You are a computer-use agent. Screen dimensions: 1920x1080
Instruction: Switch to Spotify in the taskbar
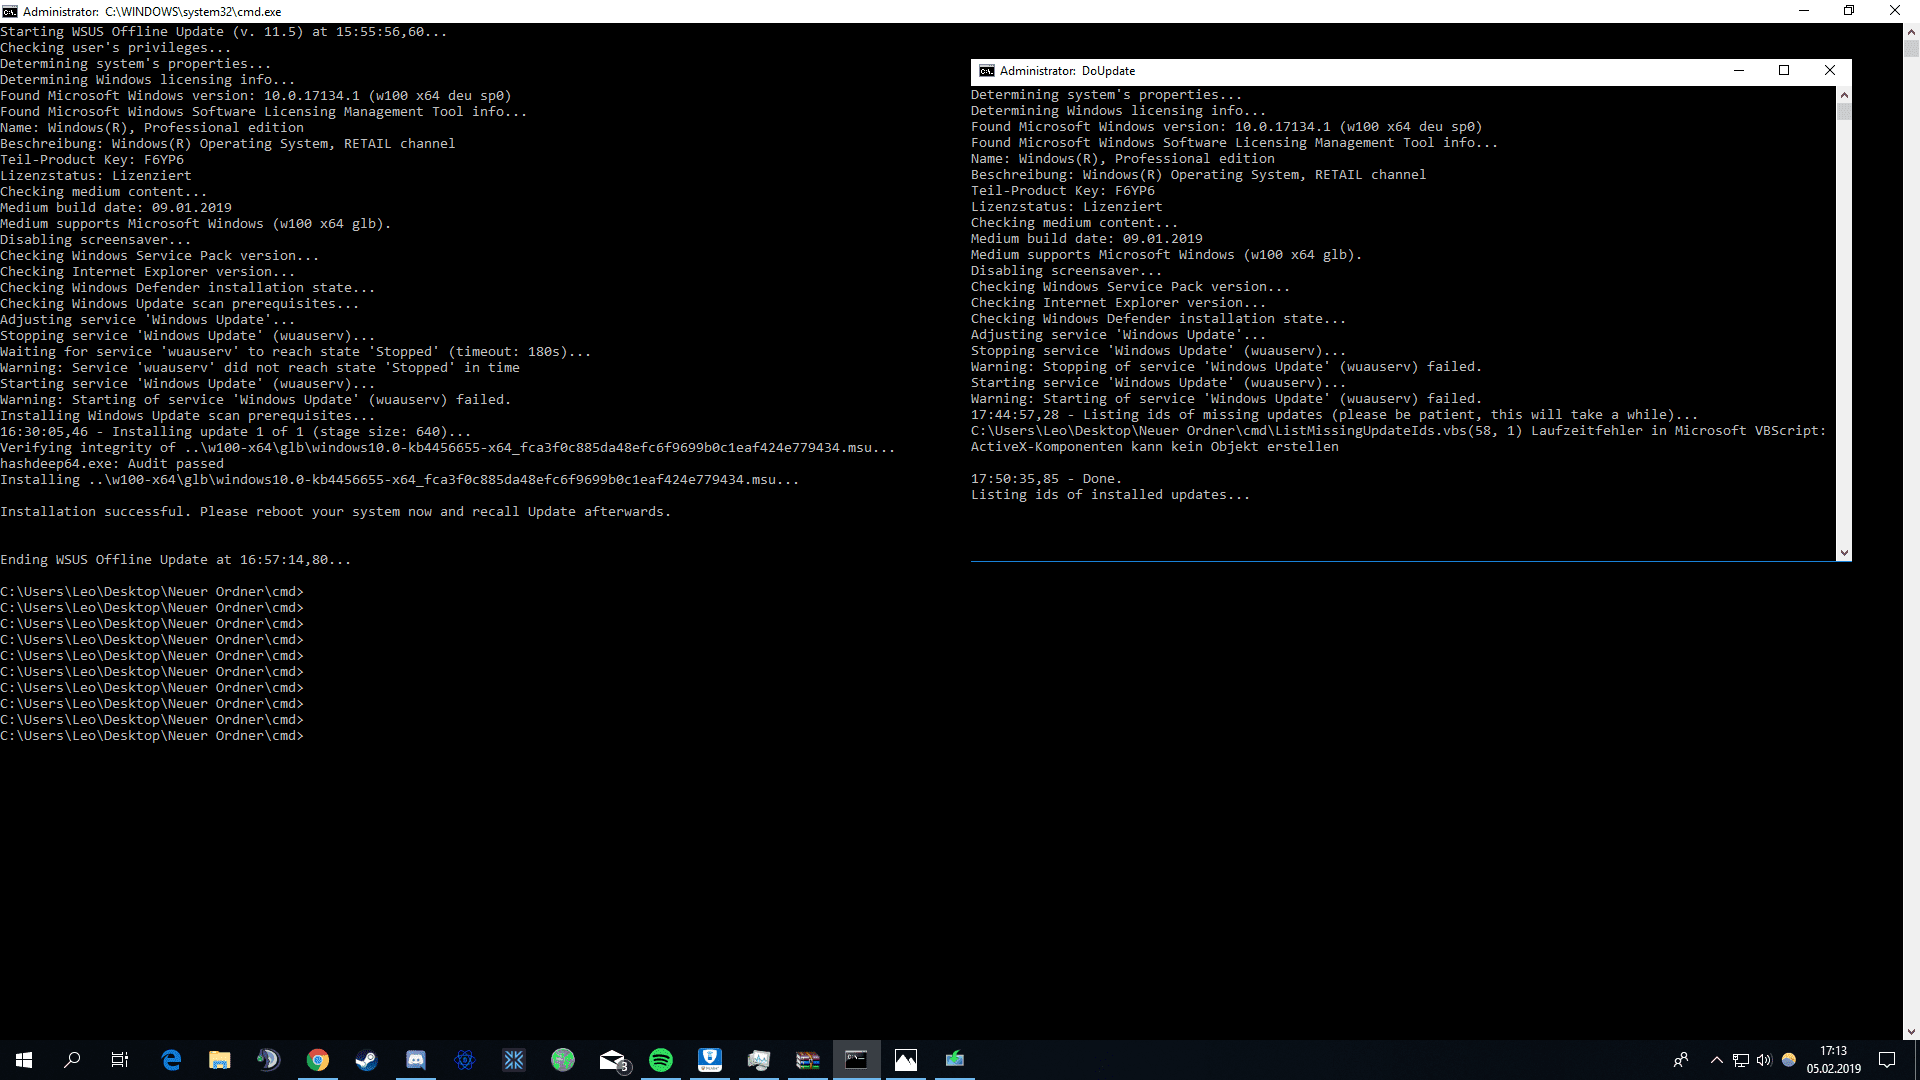coord(661,1060)
